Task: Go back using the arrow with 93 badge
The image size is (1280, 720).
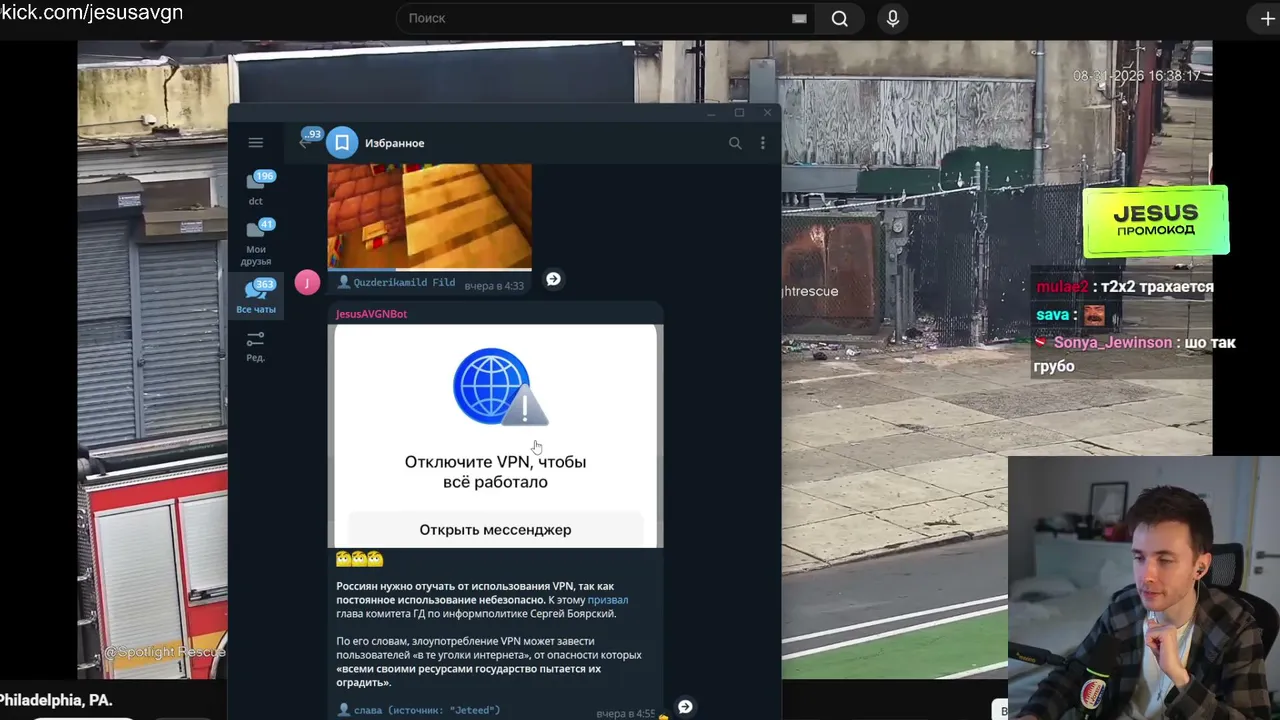Action: coord(310,139)
